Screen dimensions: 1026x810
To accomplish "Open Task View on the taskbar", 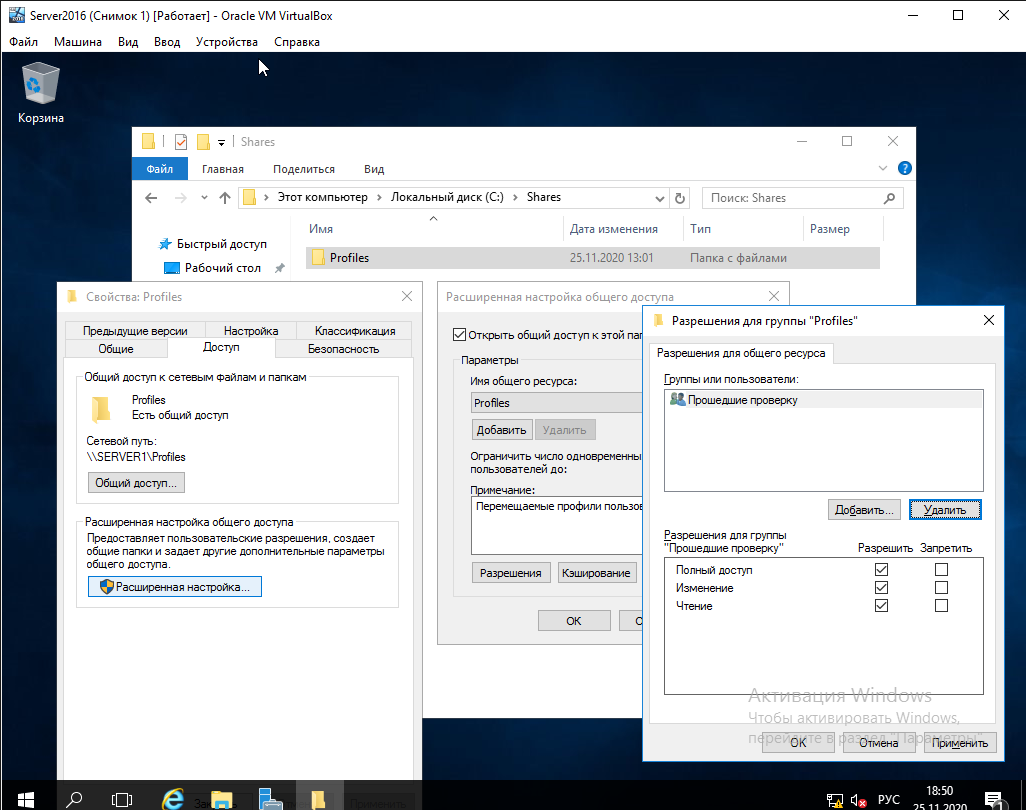I will 122,798.
